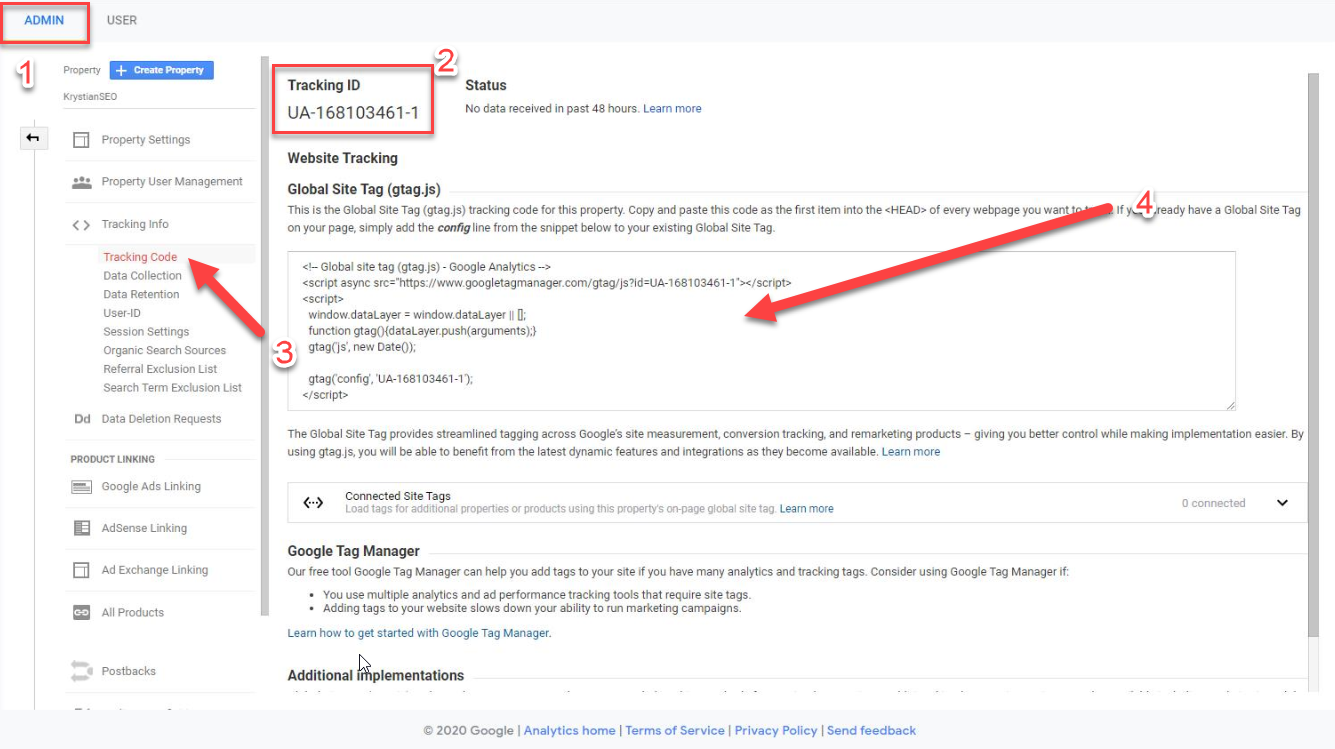Click inside the gtag.js tracking code box

[x=761, y=331]
